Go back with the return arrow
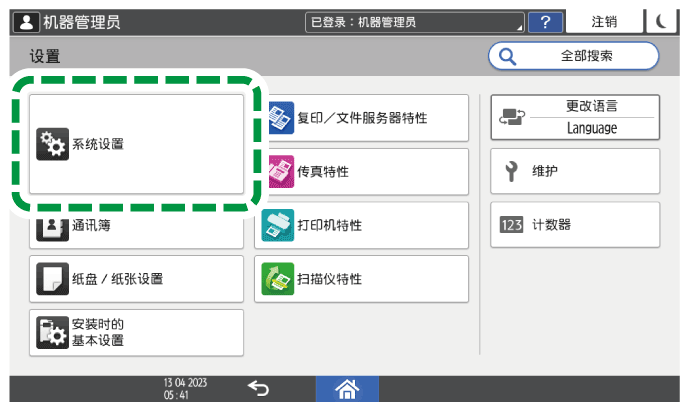Screen dimensions: 690x407 [258, 389]
